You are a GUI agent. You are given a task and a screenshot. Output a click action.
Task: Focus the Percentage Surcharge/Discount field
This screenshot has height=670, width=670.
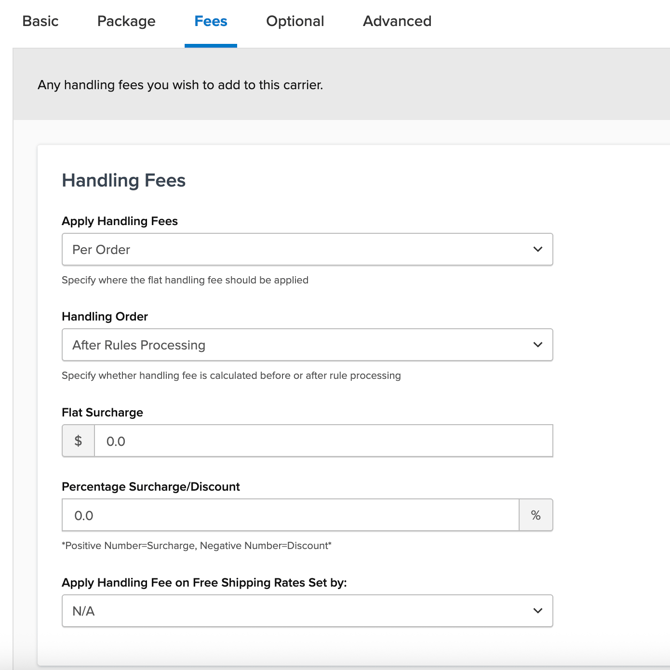click(x=290, y=516)
